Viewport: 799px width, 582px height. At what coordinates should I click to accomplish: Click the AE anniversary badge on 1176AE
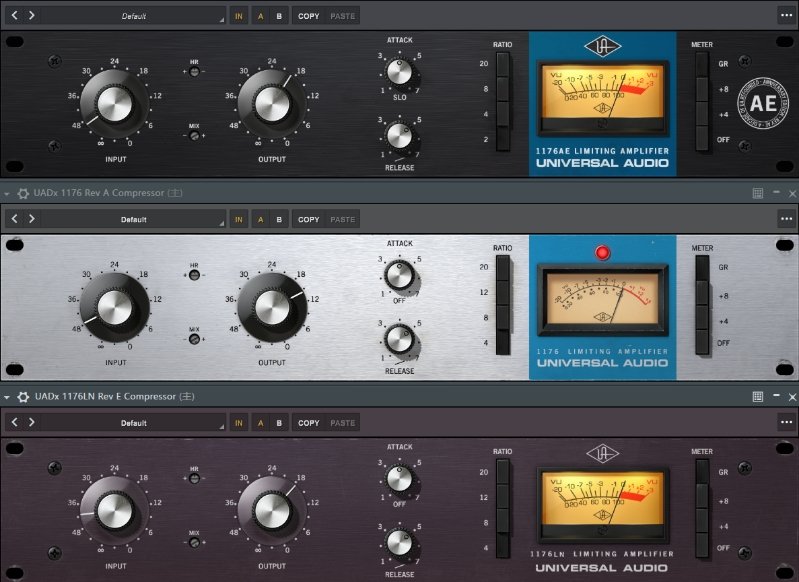763,103
